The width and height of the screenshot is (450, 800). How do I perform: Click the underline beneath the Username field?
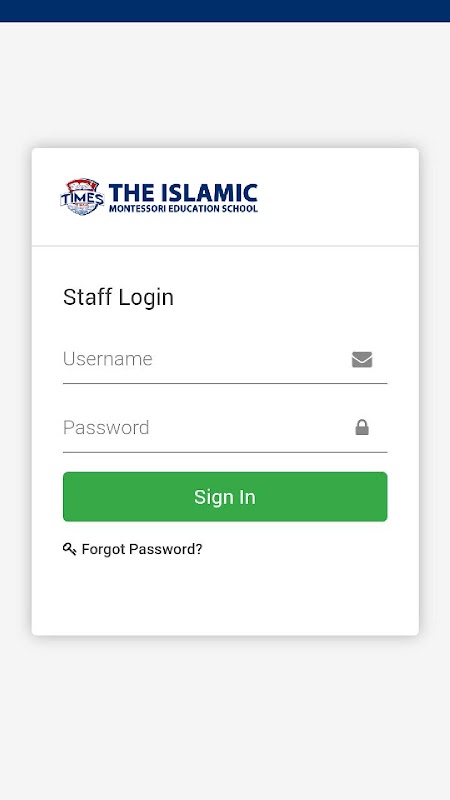click(225, 383)
